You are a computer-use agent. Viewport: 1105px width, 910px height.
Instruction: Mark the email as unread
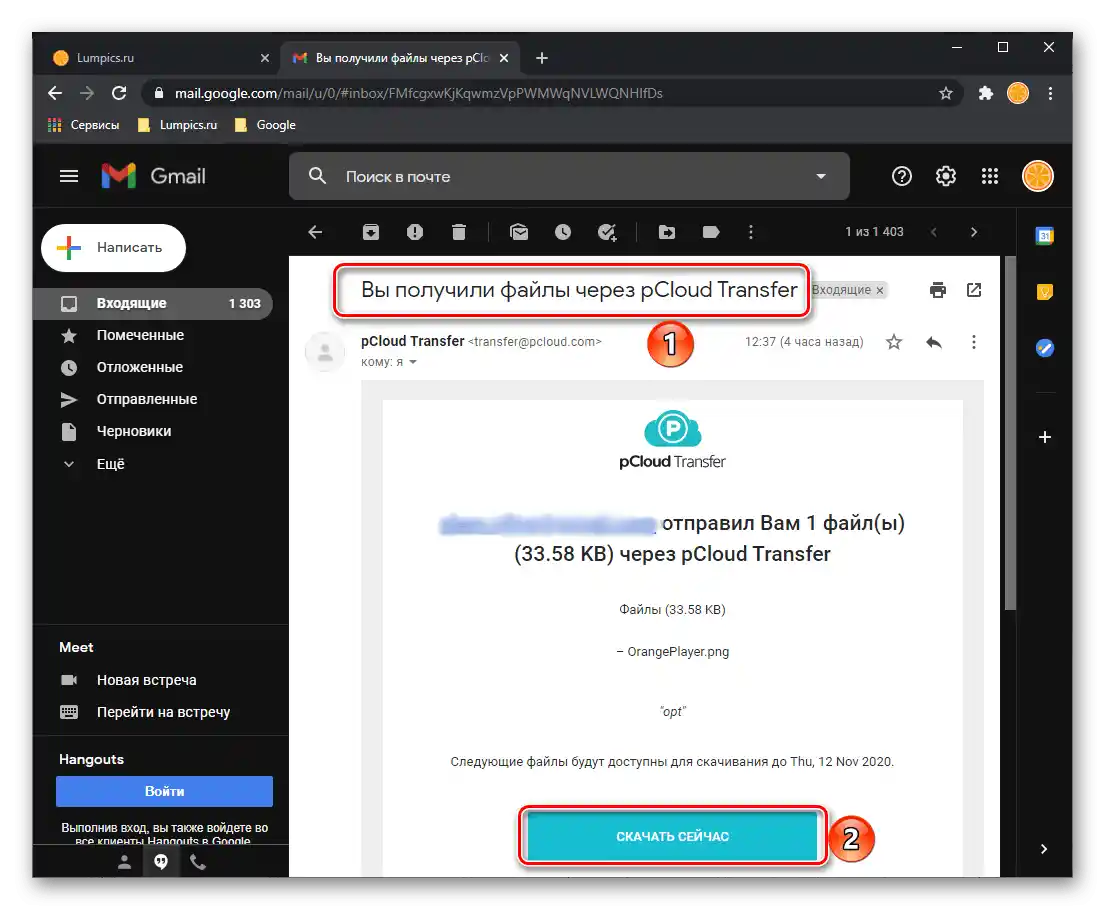coord(519,232)
